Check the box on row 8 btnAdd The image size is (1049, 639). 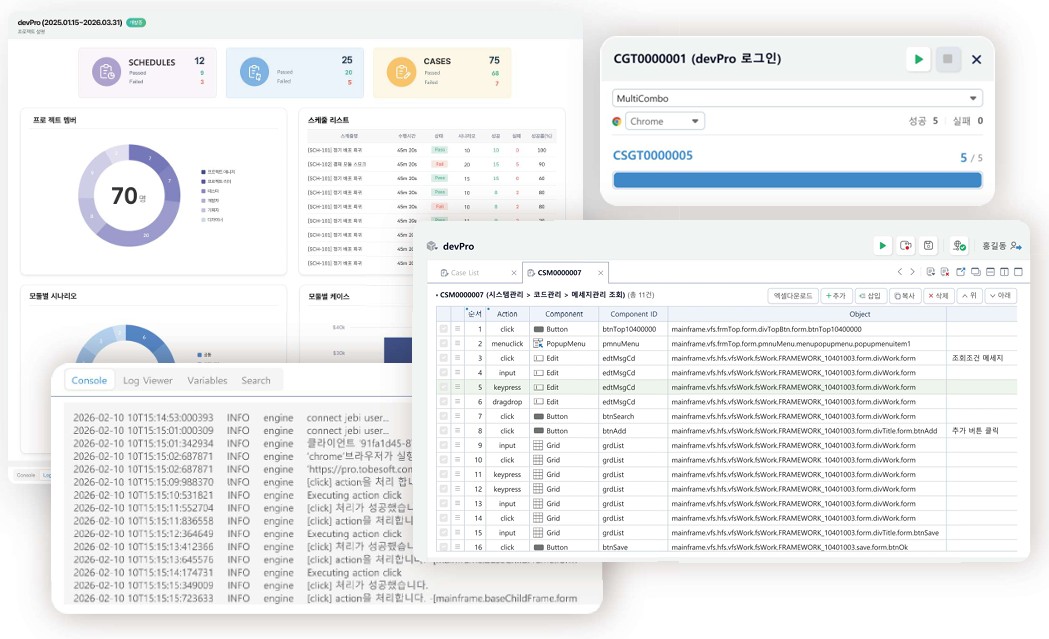coord(443,431)
